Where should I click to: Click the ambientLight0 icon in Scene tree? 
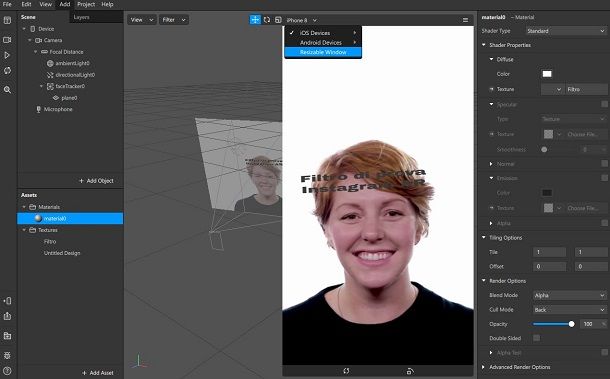[50, 63]
